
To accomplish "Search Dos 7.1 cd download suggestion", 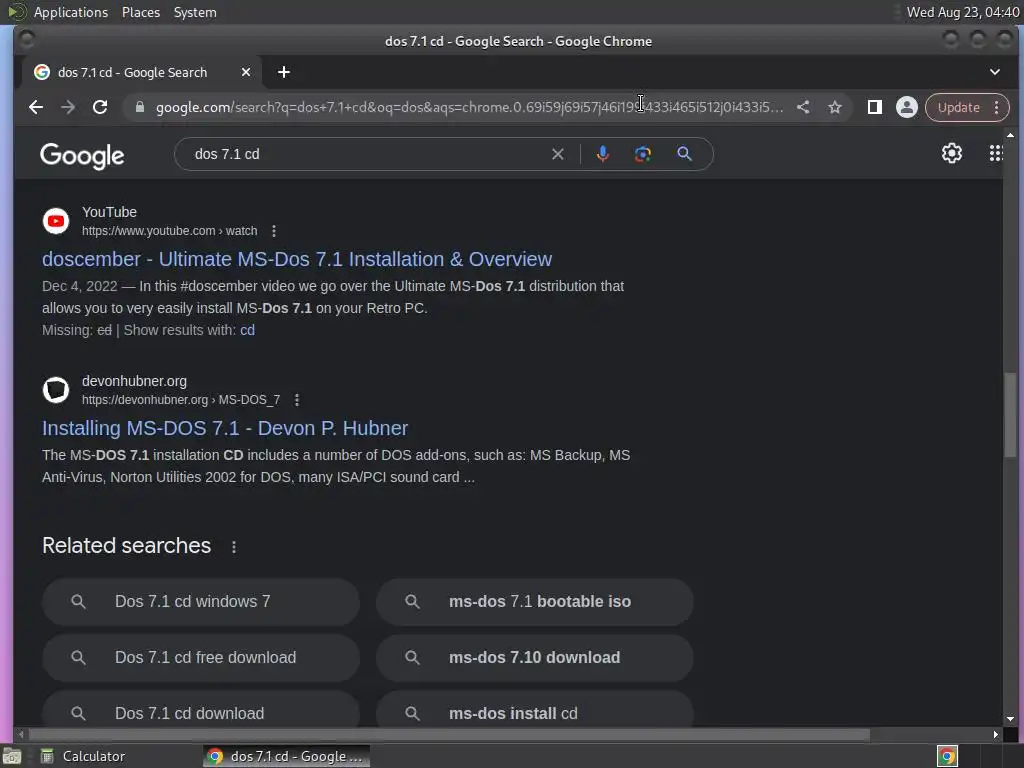I will click(201, 711).
